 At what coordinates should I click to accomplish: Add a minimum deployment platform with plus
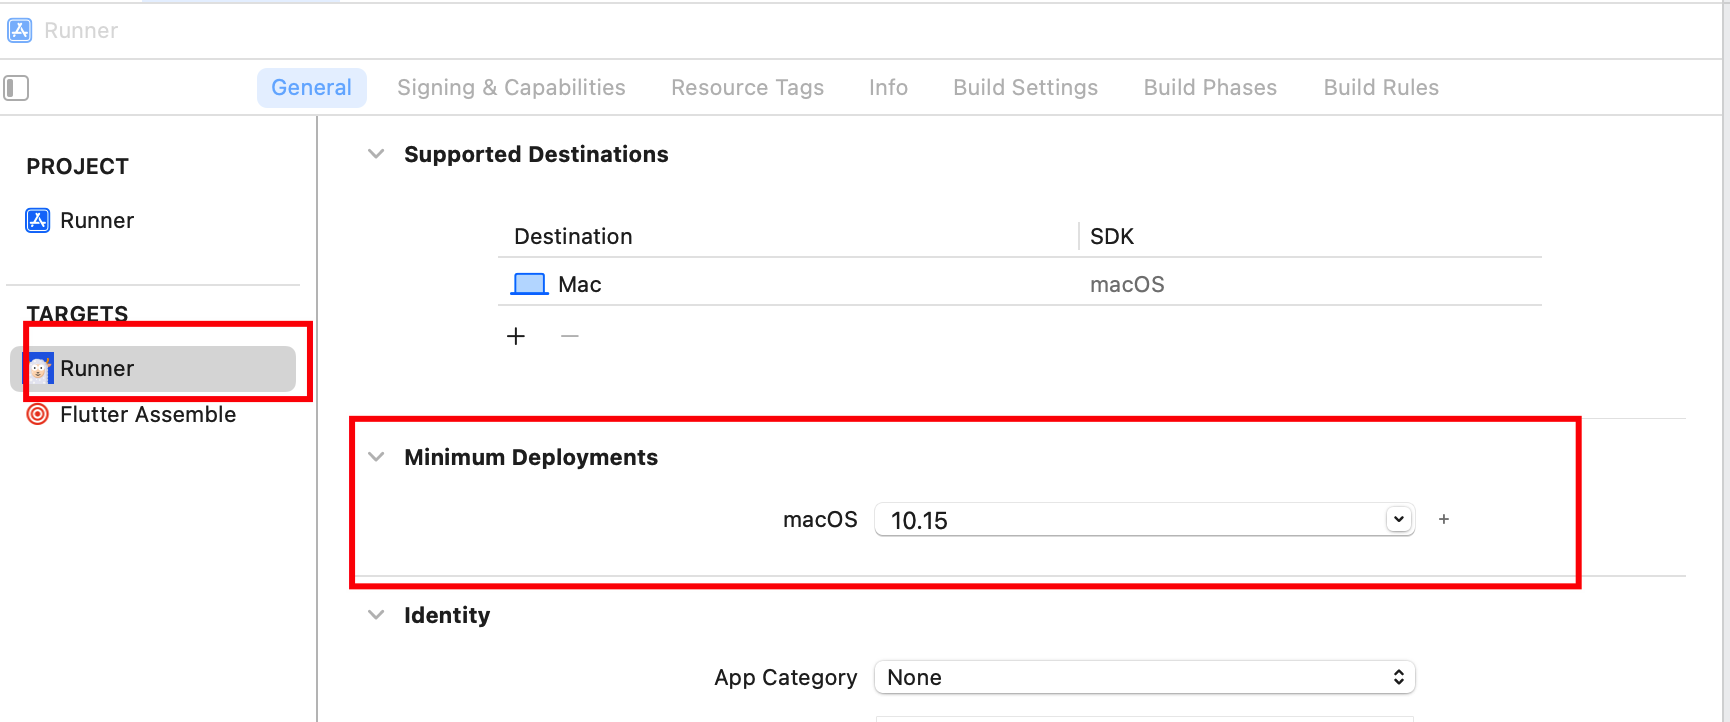click(x=1444, y=519)
